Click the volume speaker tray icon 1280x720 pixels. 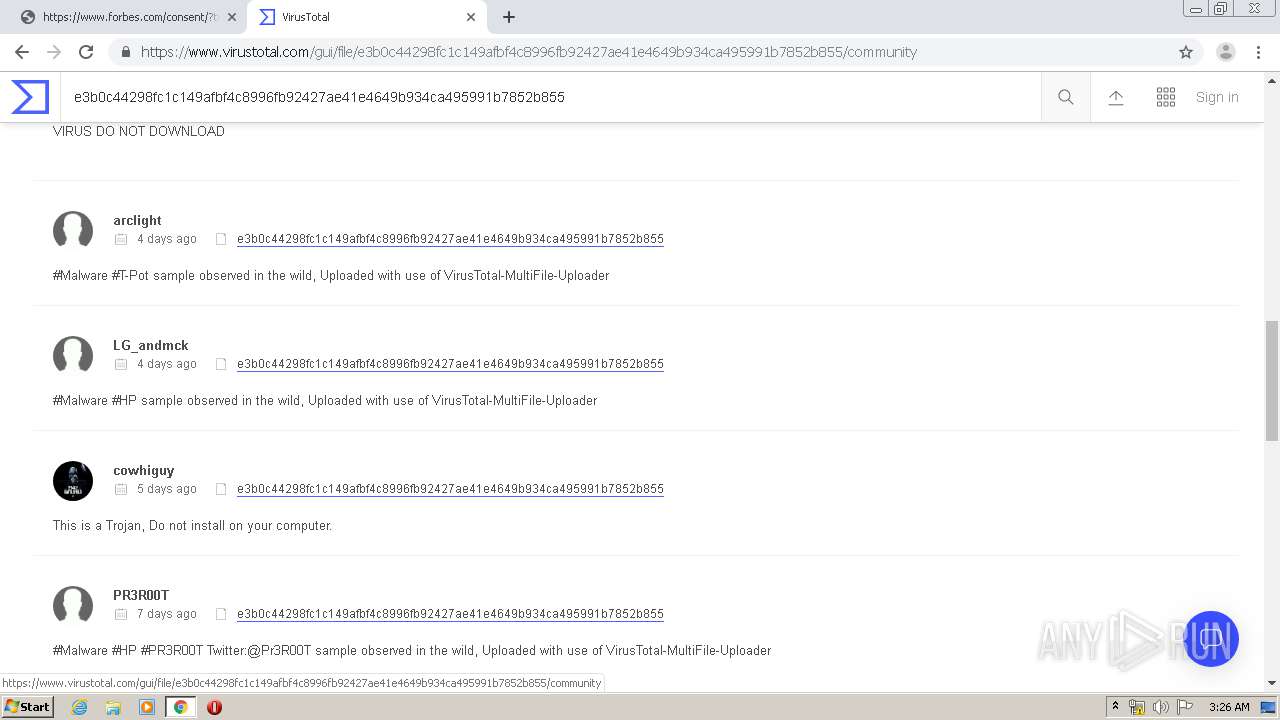[1160, 707]
